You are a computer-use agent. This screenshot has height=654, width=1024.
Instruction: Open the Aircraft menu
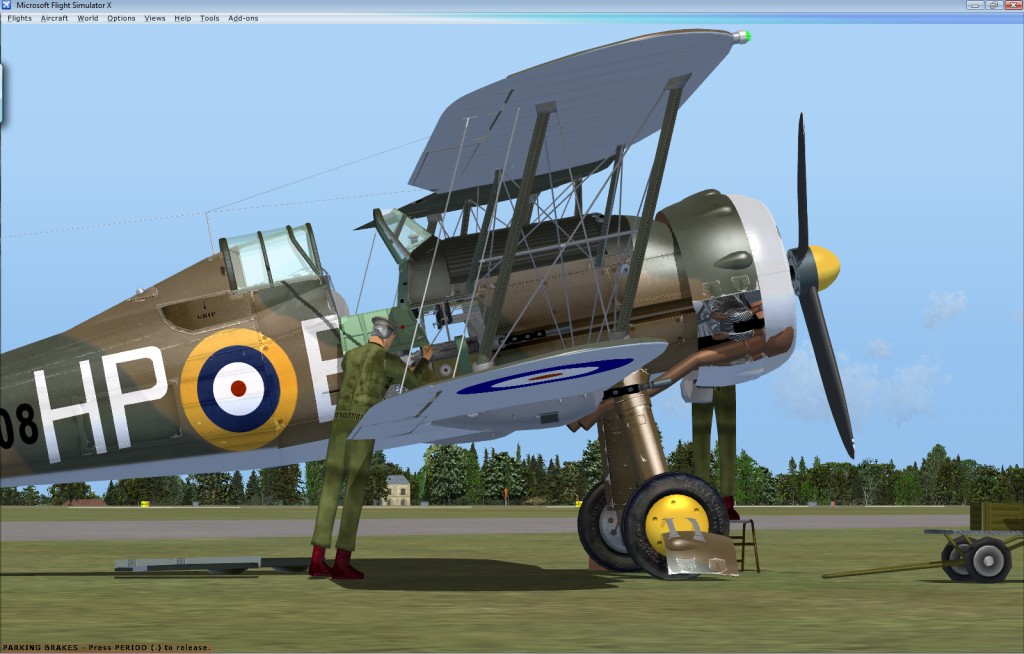[54, 18]
